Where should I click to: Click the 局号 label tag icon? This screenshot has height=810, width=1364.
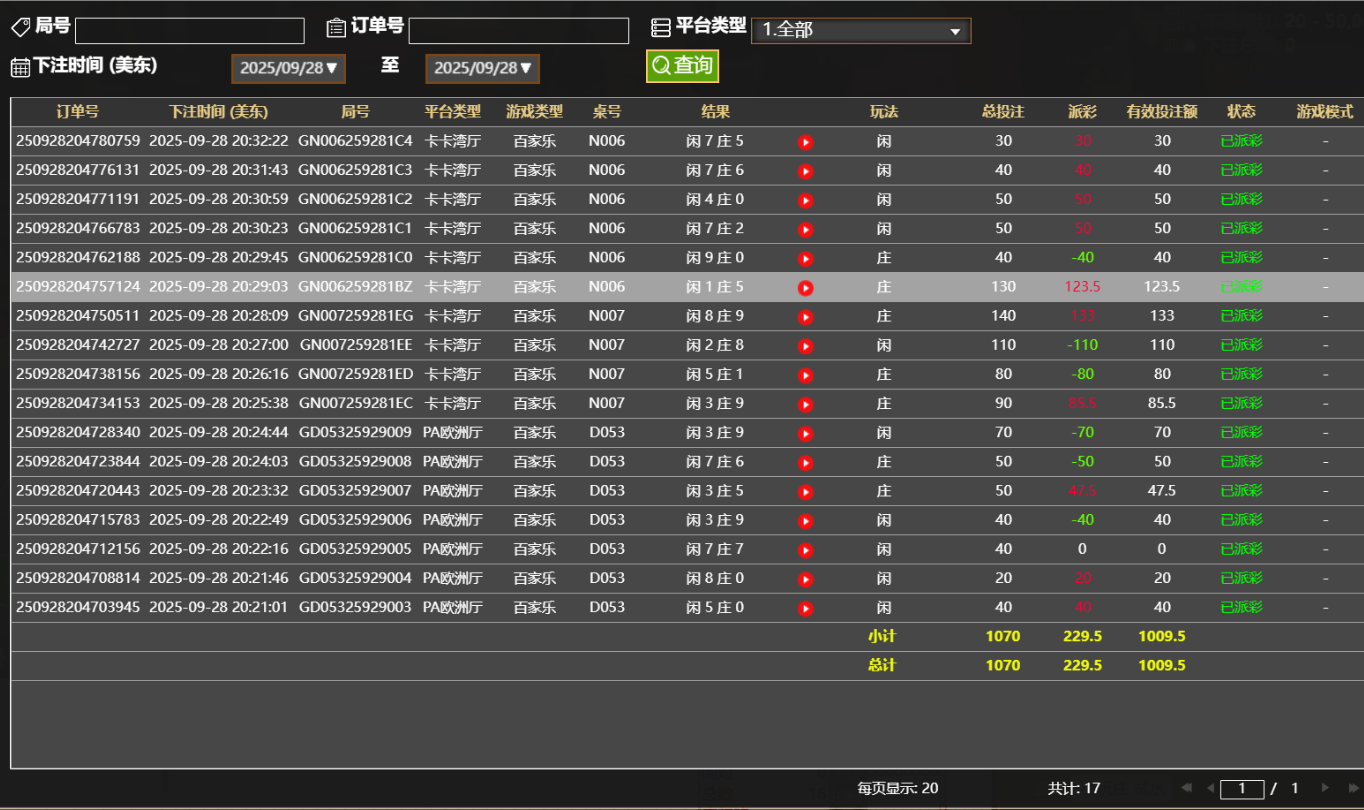coord(19,26)
